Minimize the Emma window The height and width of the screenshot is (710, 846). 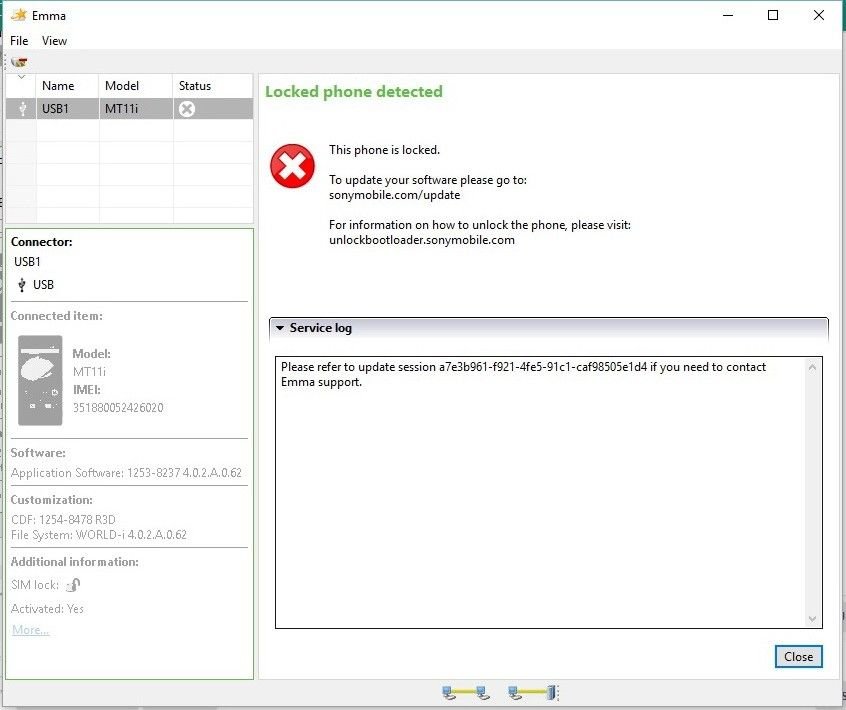coord(728,15)
